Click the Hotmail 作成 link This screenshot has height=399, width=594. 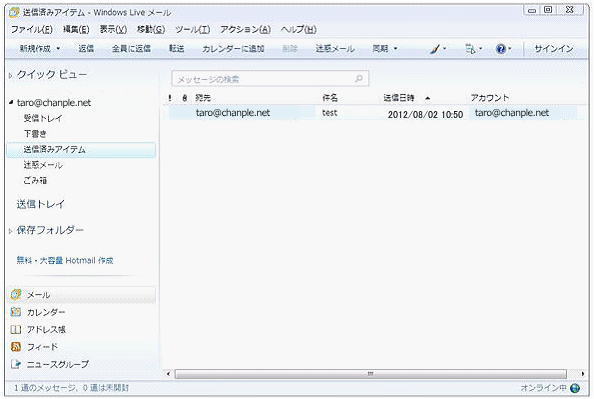point(65,260)
